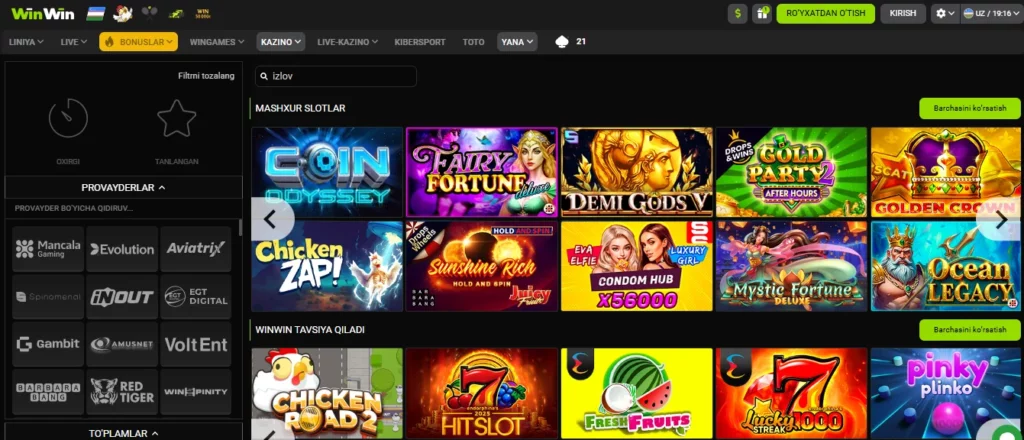Collapse the Provayderlar section
This screenshot has height=440, width=1024.
point(123,187)
